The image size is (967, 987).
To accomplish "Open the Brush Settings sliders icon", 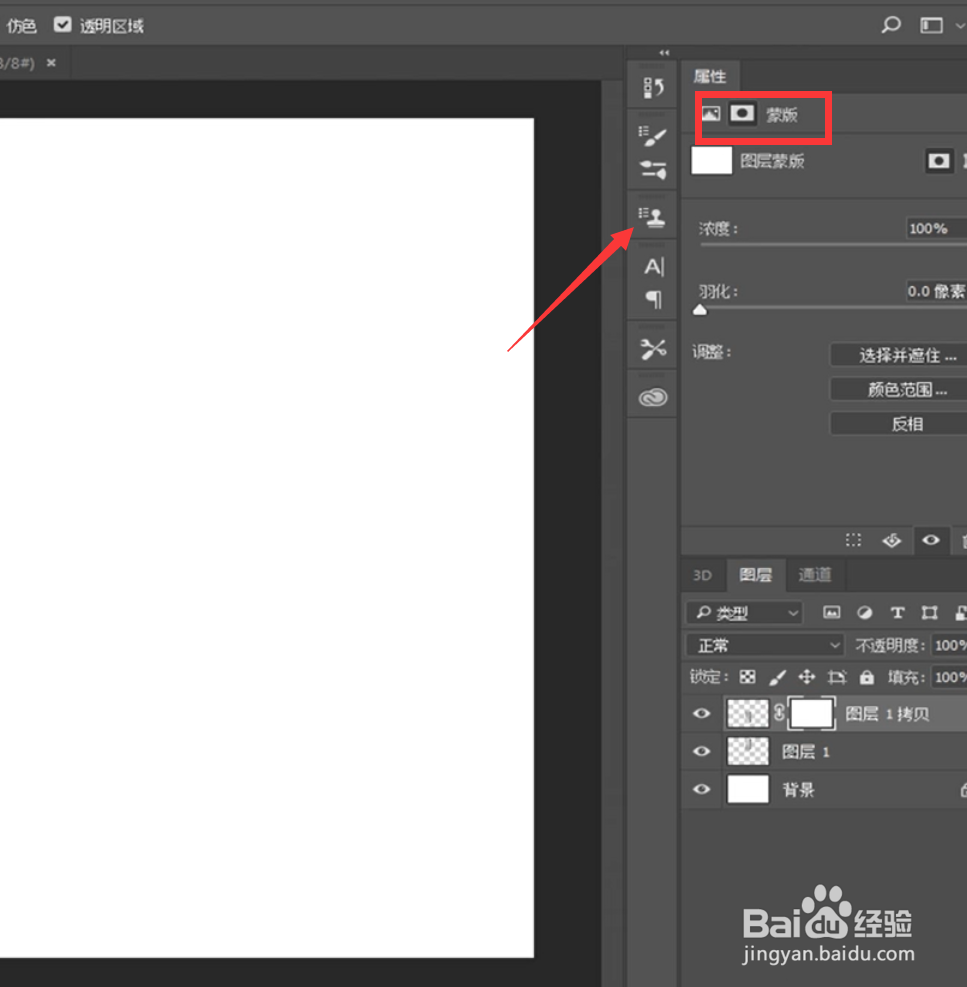I will 653,169.
